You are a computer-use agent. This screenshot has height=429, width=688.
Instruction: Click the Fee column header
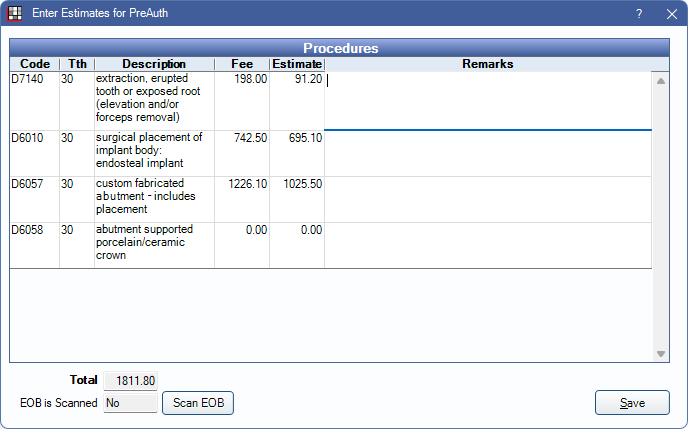point(241,64)
